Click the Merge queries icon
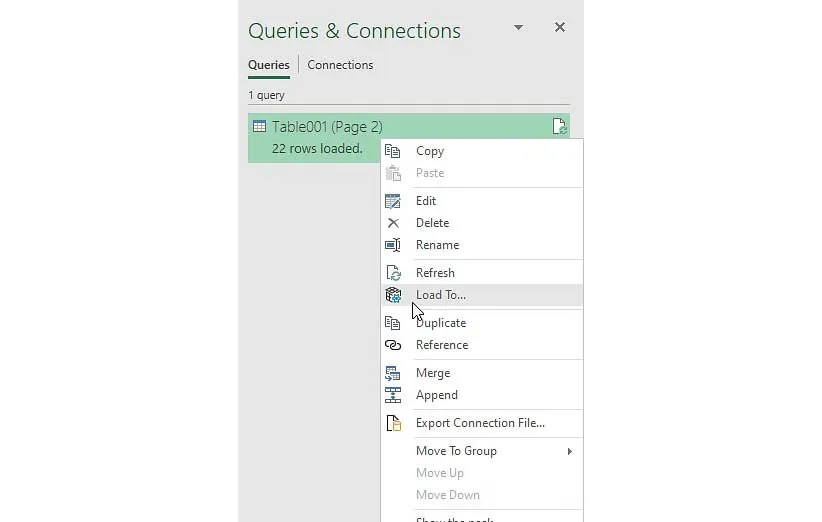 point(393,373)
